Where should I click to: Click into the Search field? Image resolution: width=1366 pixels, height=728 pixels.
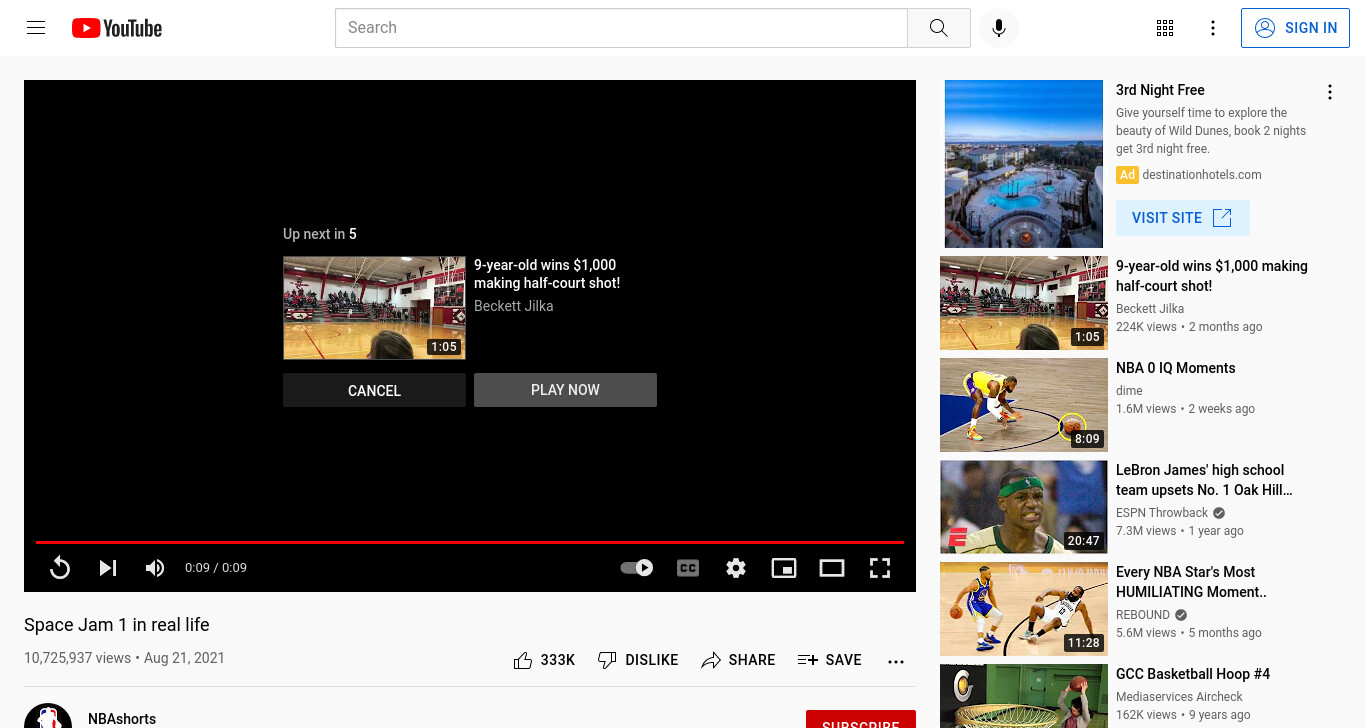621,28
